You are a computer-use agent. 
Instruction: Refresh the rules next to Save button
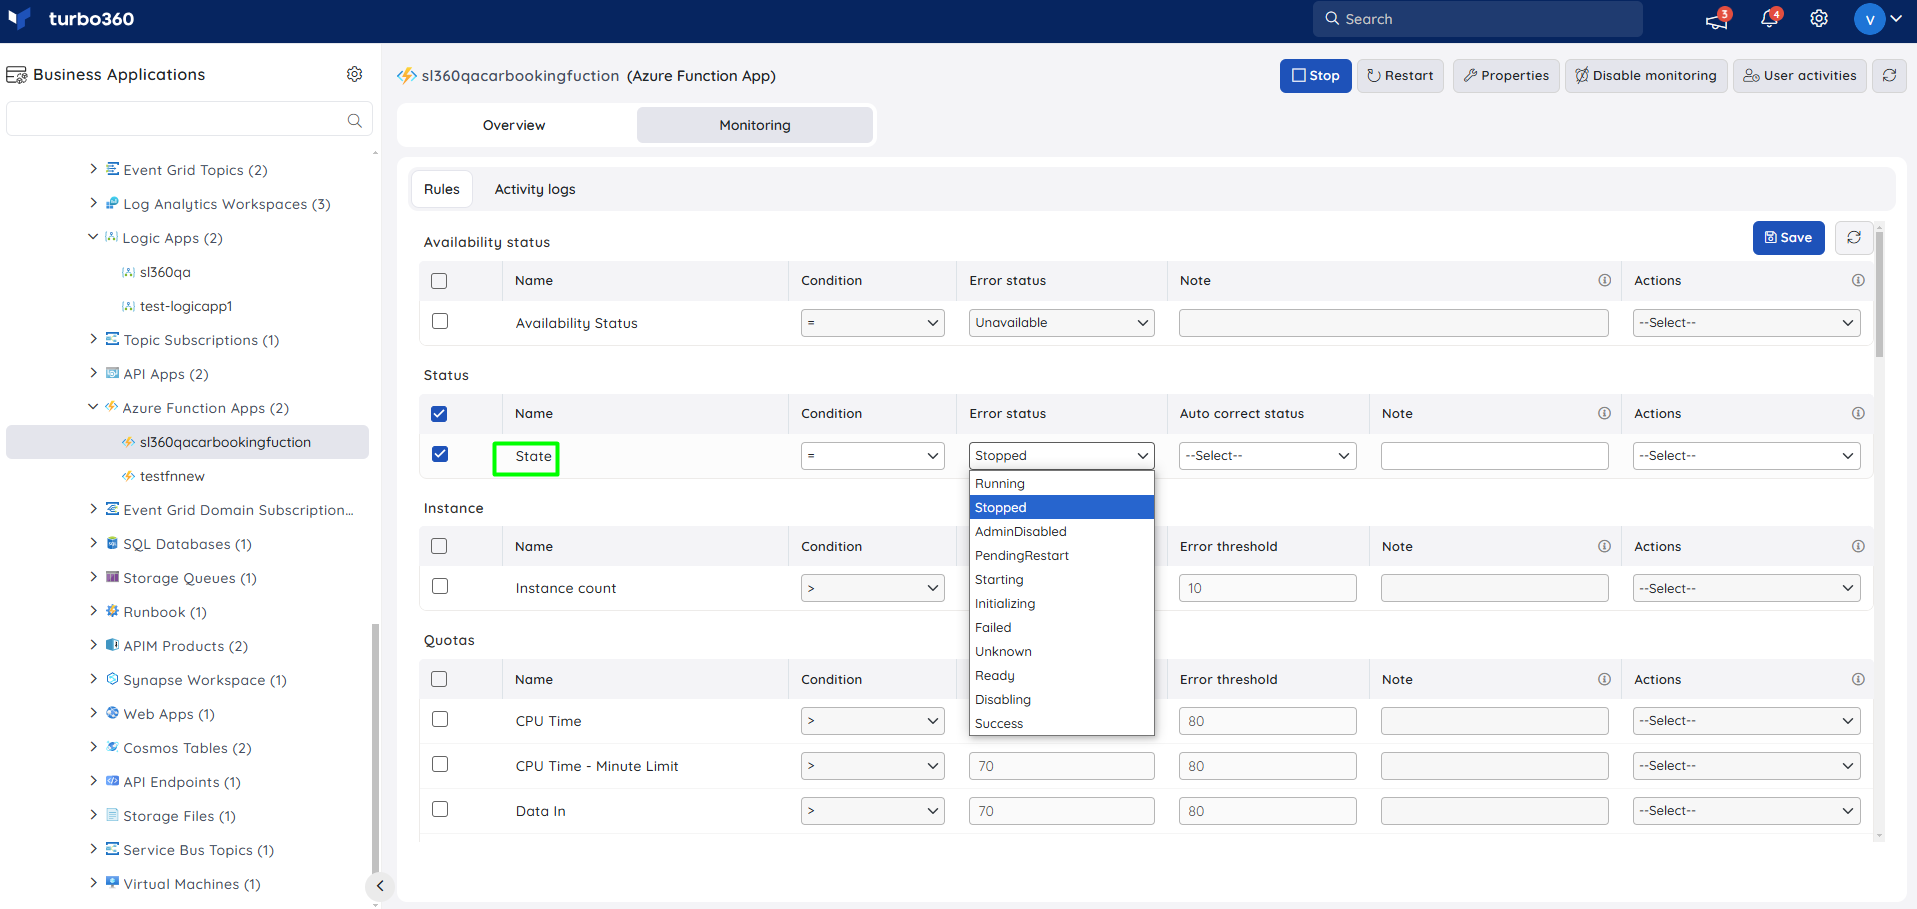(1854, 238)
